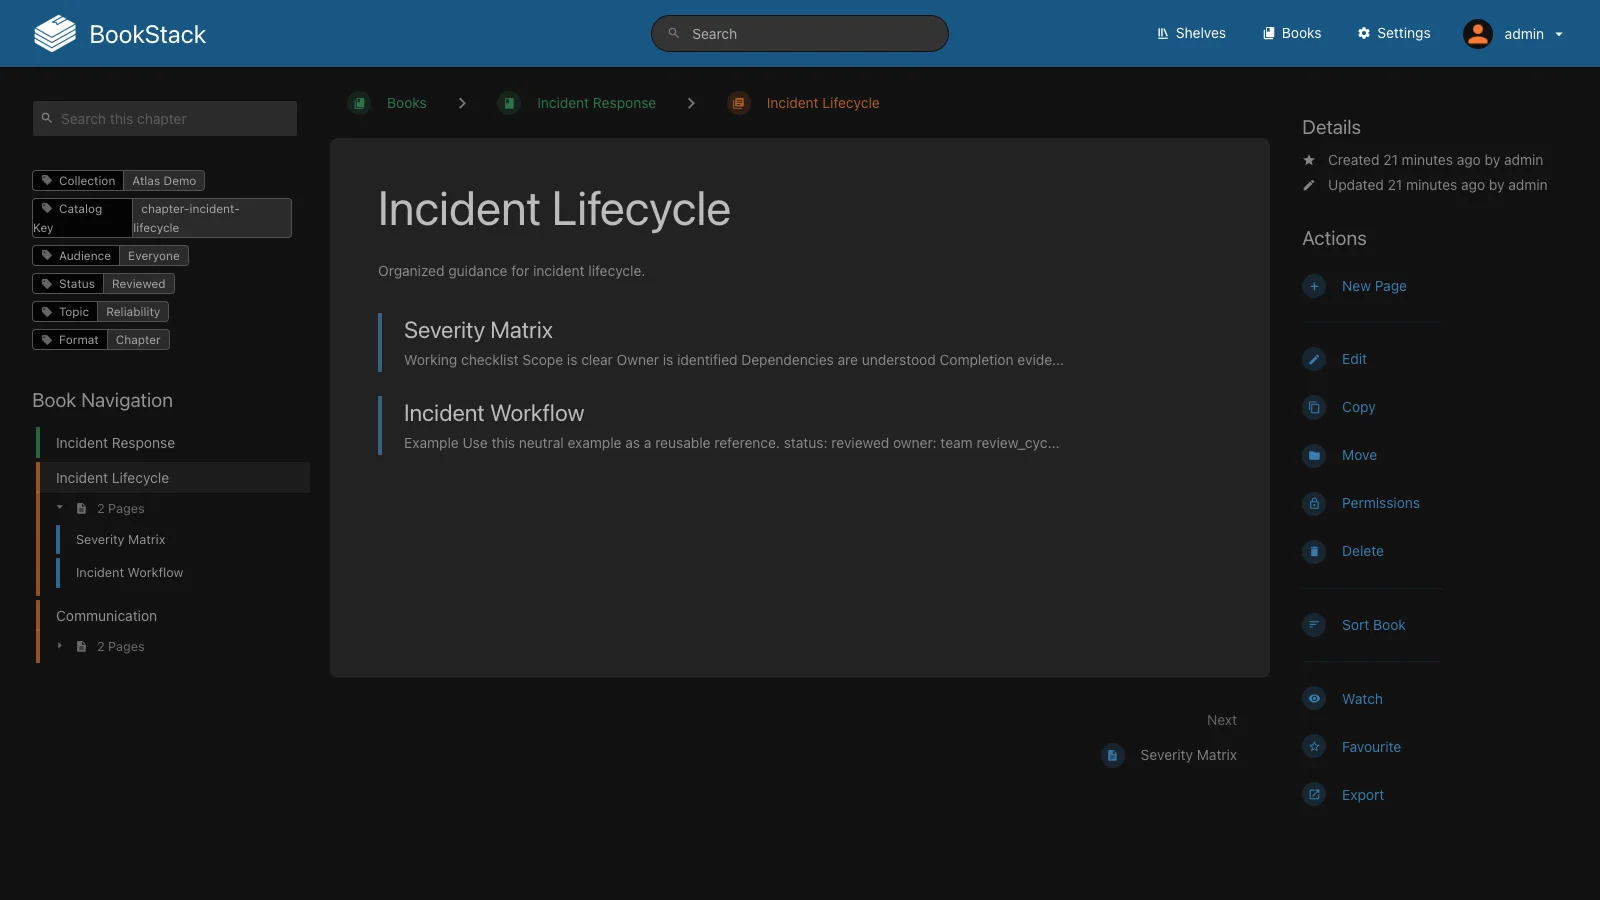Open the Severity Matrix page entry heading
This screenshot has height=900, width=1600.
click(478, 330)
